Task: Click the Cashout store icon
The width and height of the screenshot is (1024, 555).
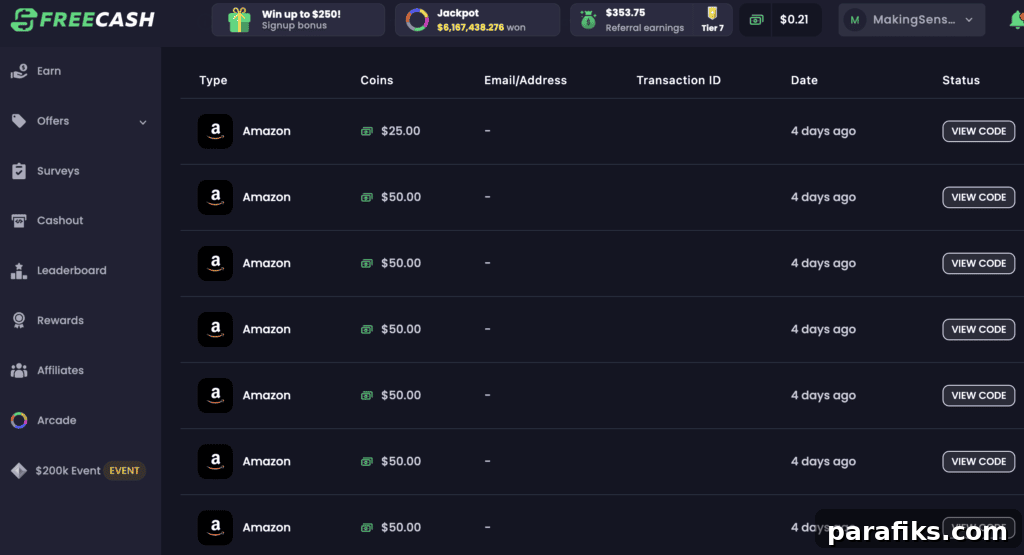Action: [19, 221]
